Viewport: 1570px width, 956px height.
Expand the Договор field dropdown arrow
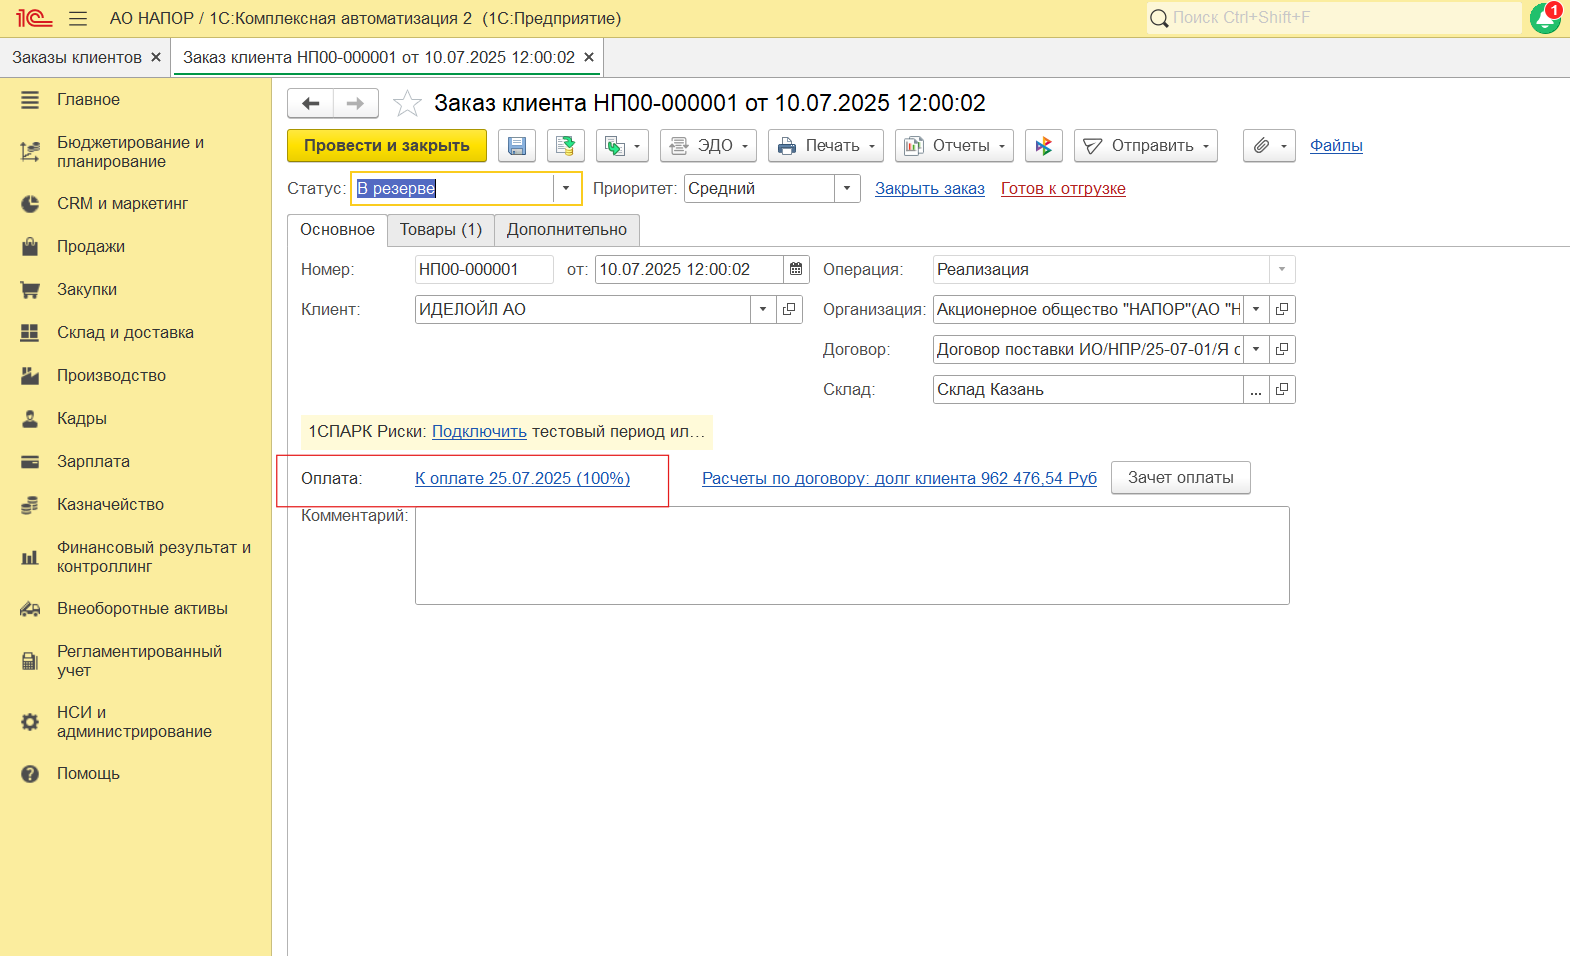(x=1256, y=350)
